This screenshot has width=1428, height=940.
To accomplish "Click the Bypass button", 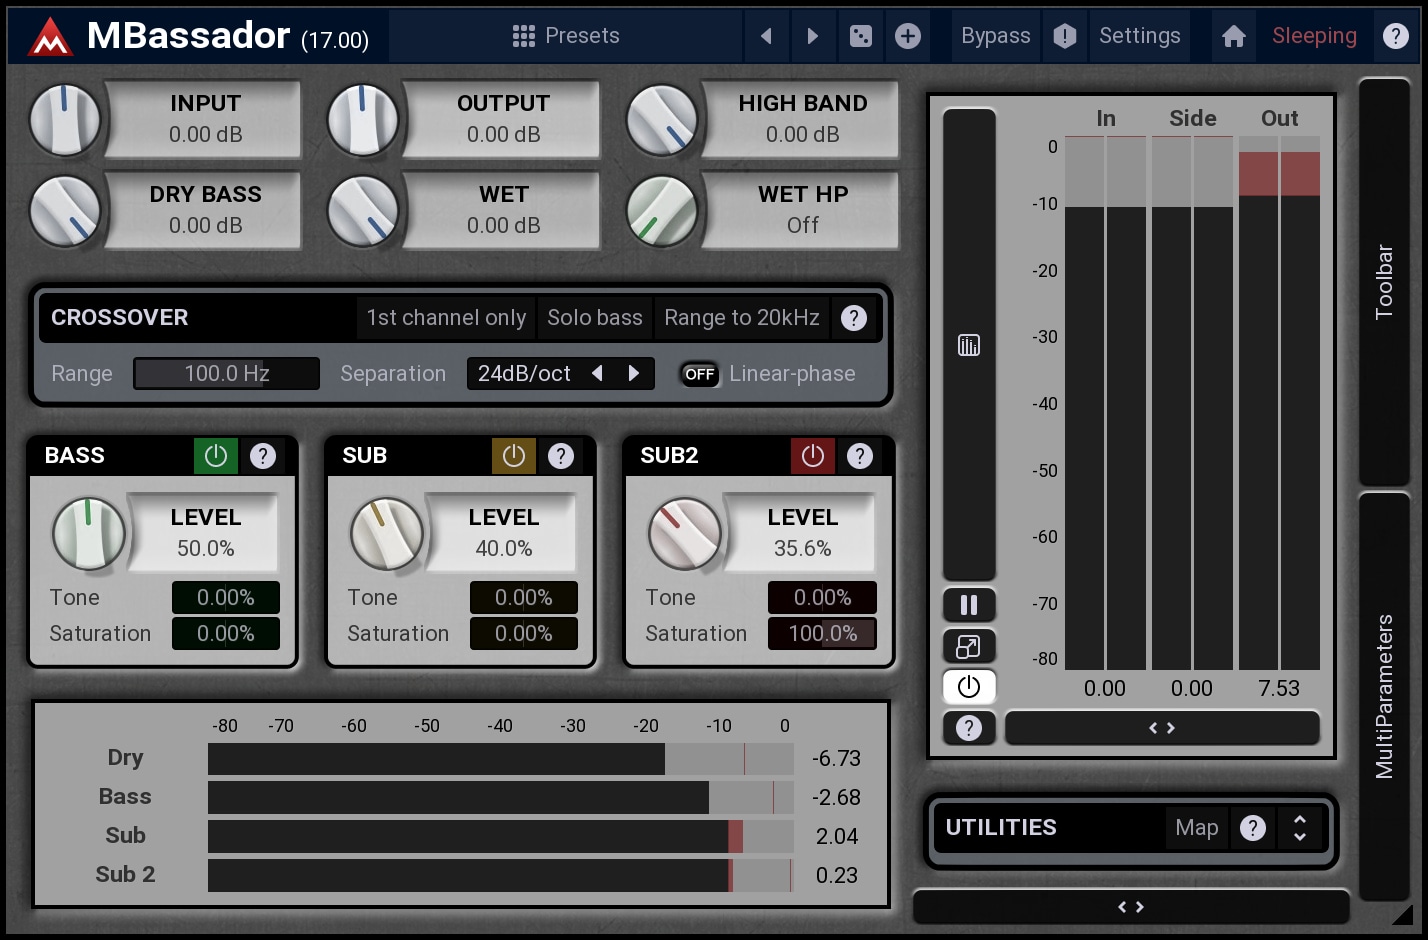I will (995, 36).
